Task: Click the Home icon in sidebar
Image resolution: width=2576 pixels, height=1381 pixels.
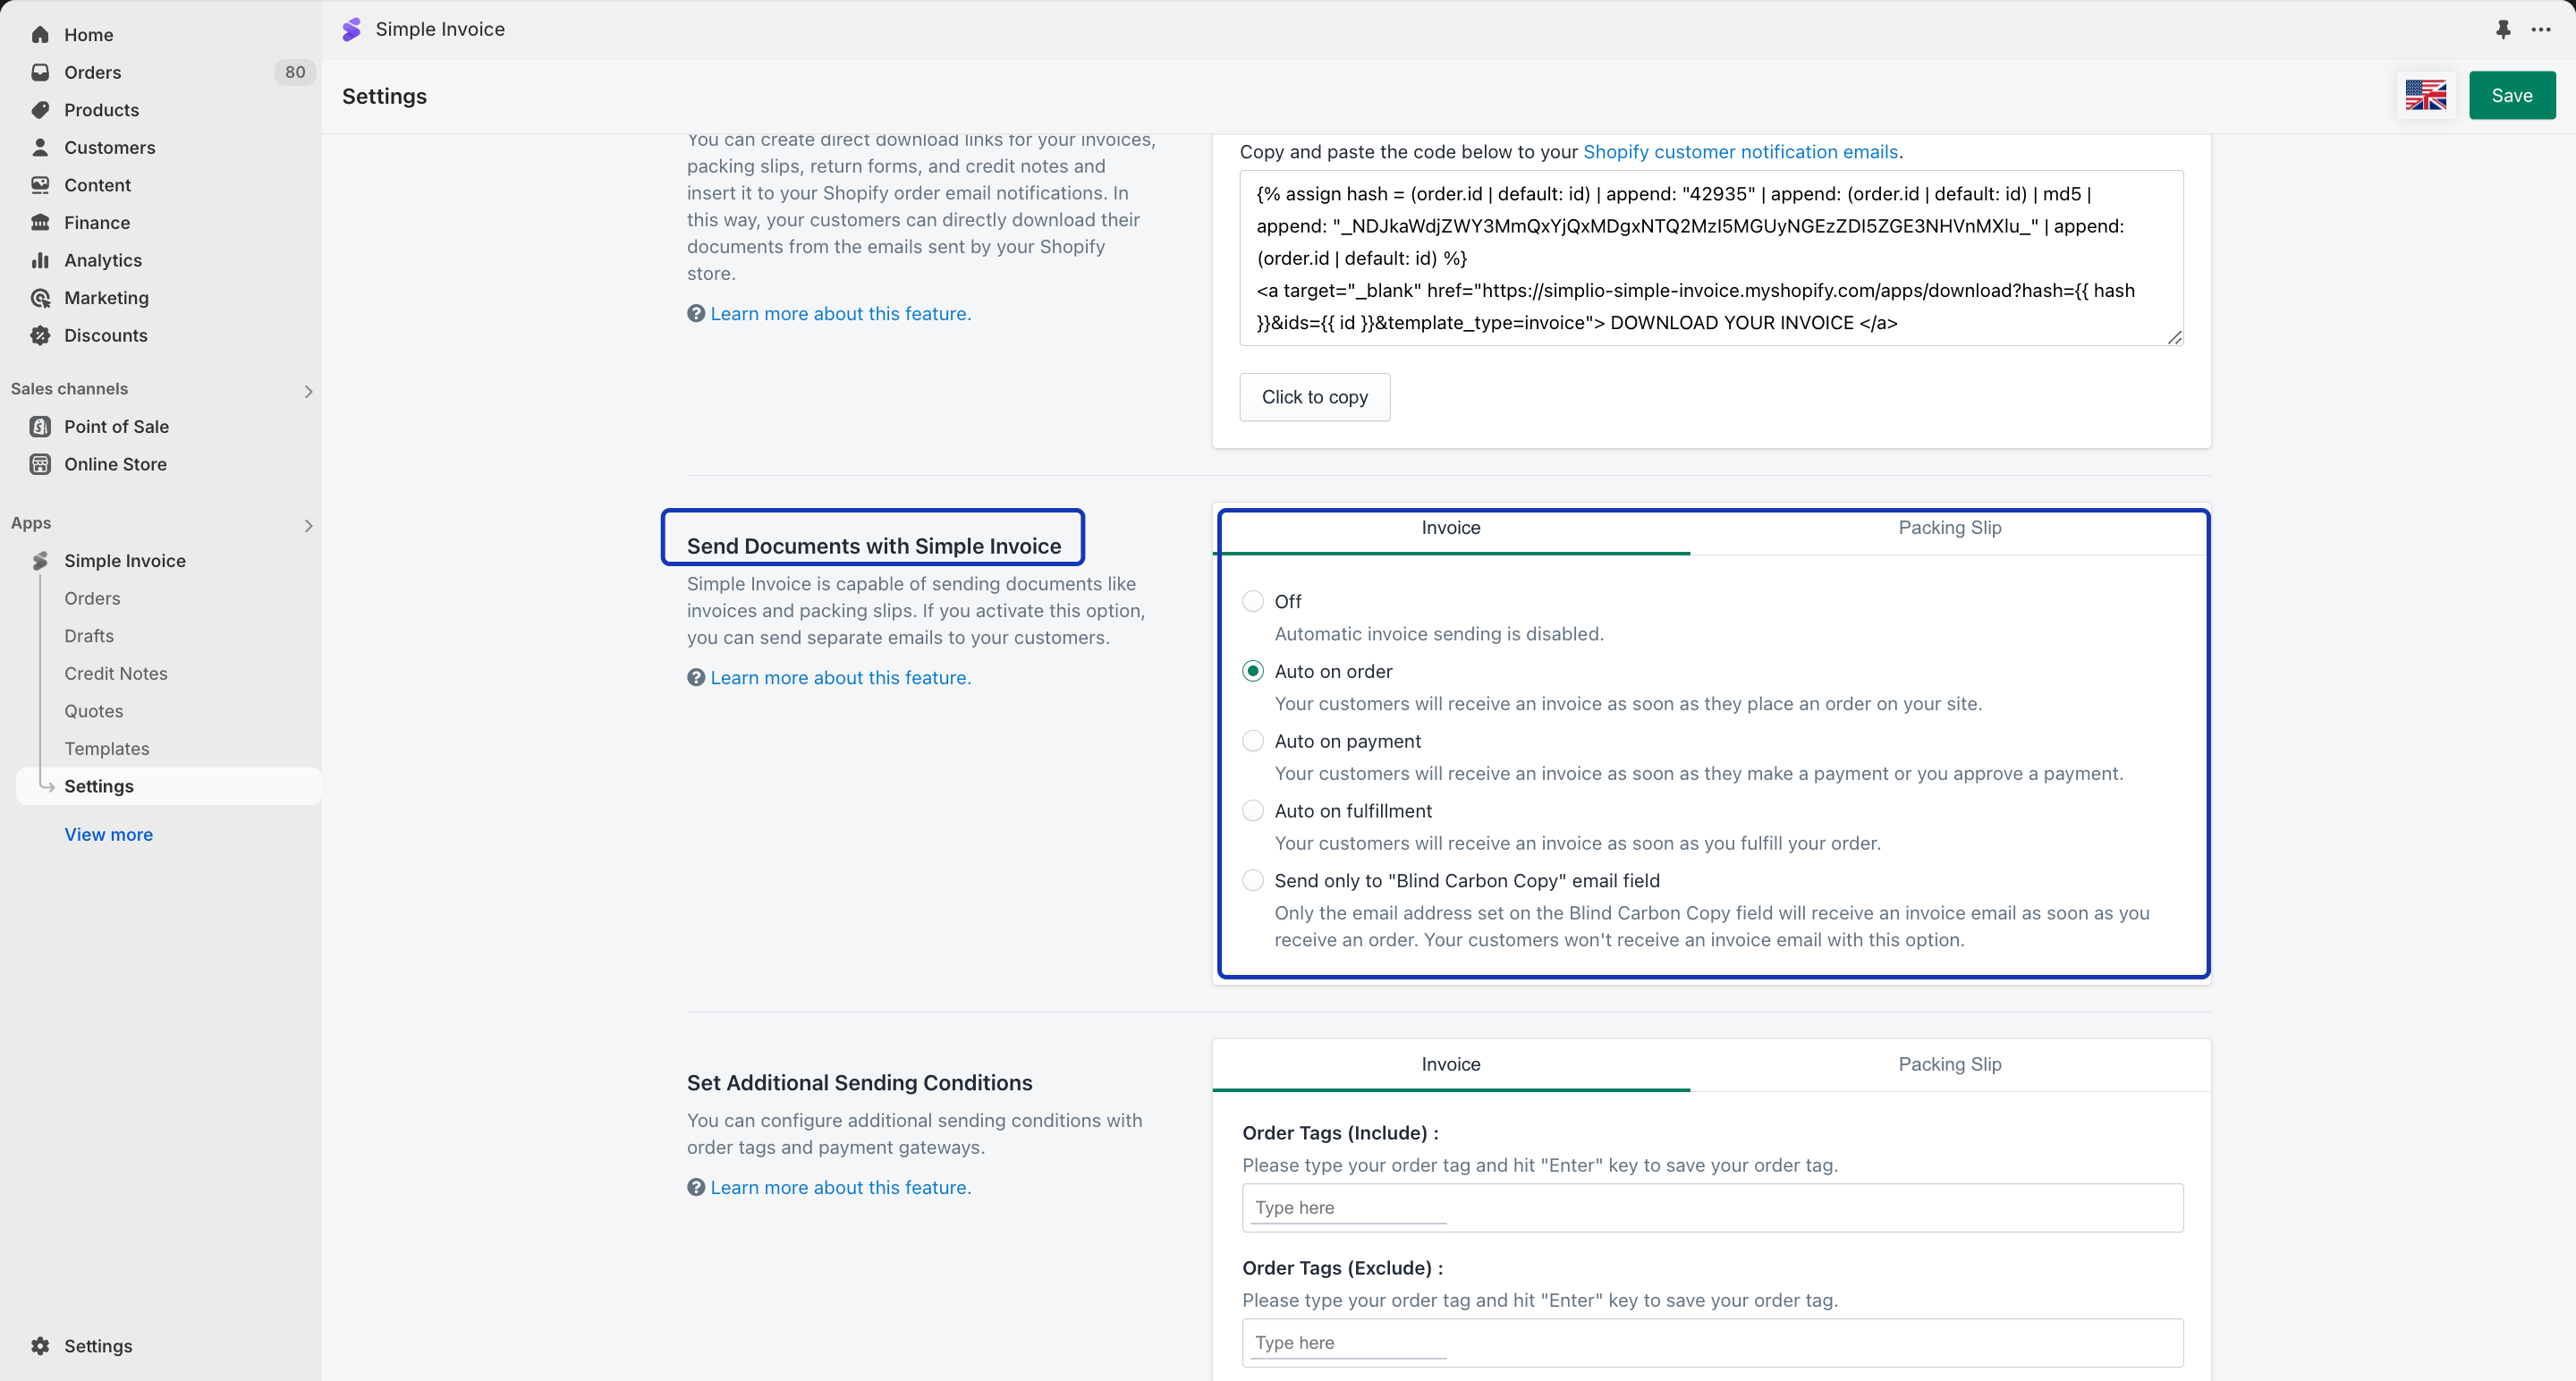Action: coord(40,35)
